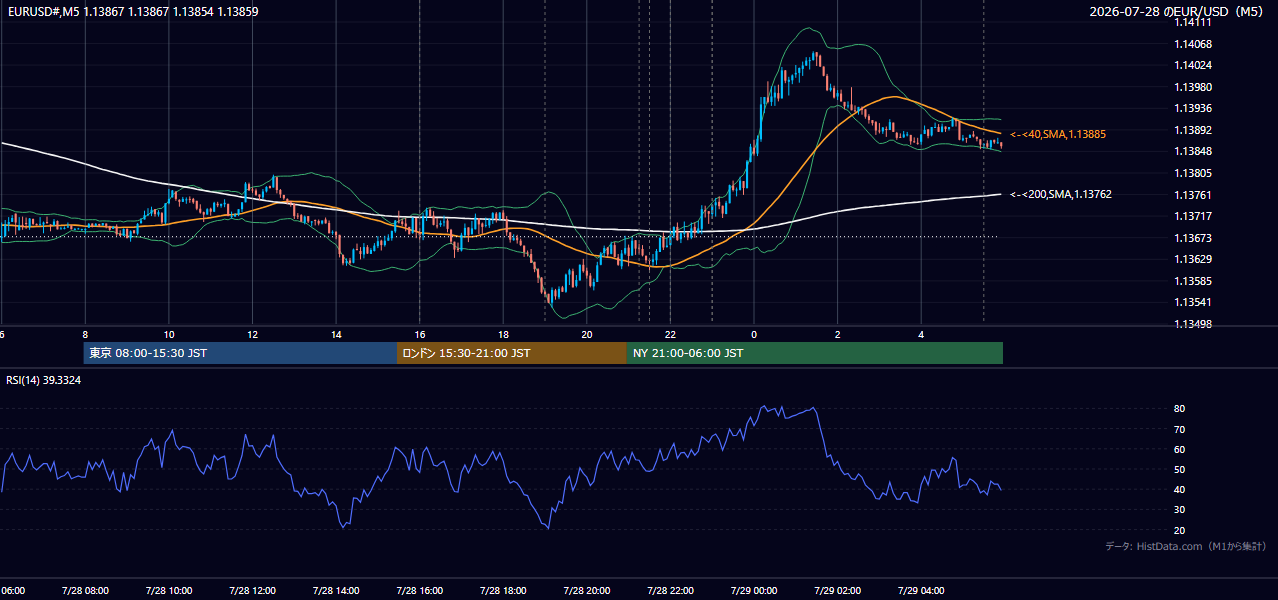Screen dimensions: 1278x600
Task: Click price axis value 1.13936
Action: tap(1194, 108)
